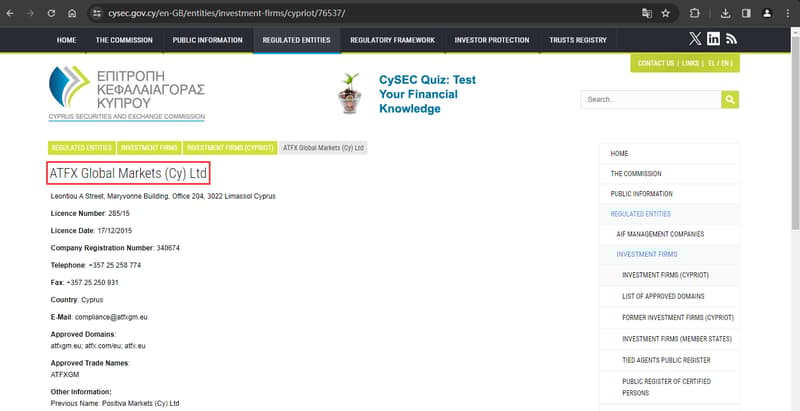The image size is (800, 411).
Task: Open the browser home icon
Action: pos(72,14)
